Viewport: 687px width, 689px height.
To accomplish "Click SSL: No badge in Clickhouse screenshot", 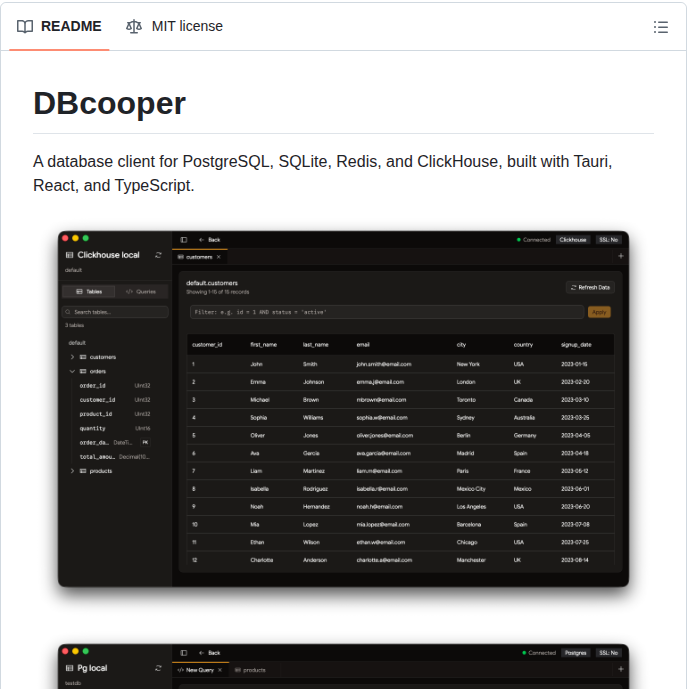I will [x=608, y=240].
